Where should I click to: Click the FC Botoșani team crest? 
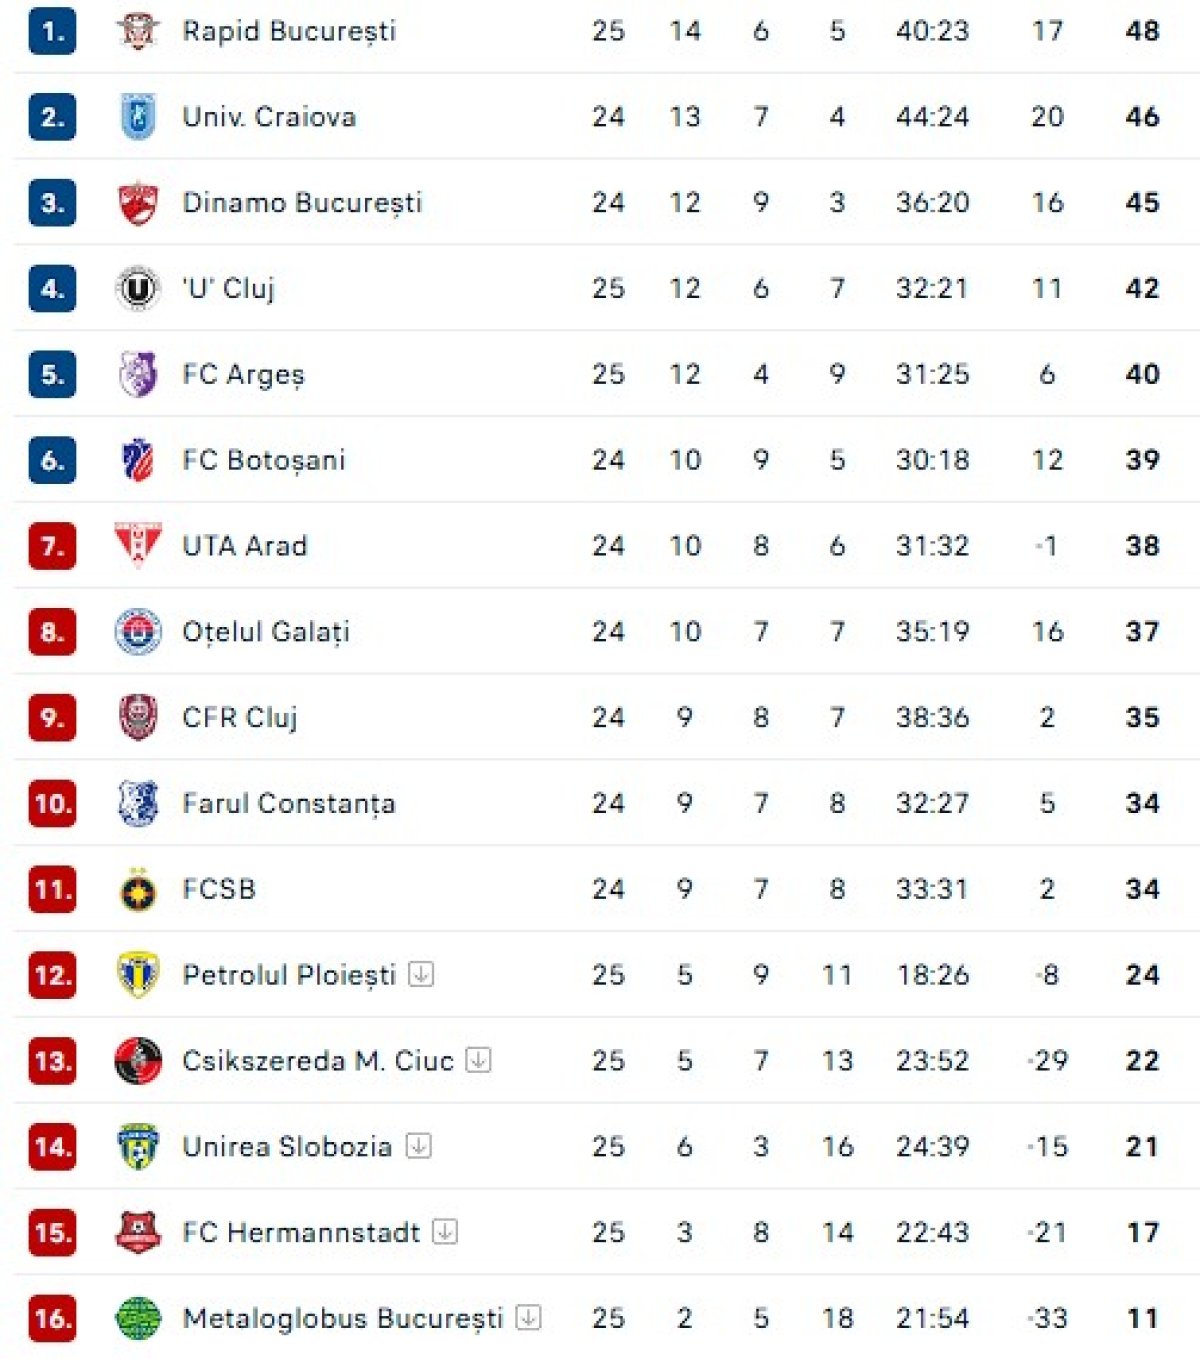coord(138,460)
